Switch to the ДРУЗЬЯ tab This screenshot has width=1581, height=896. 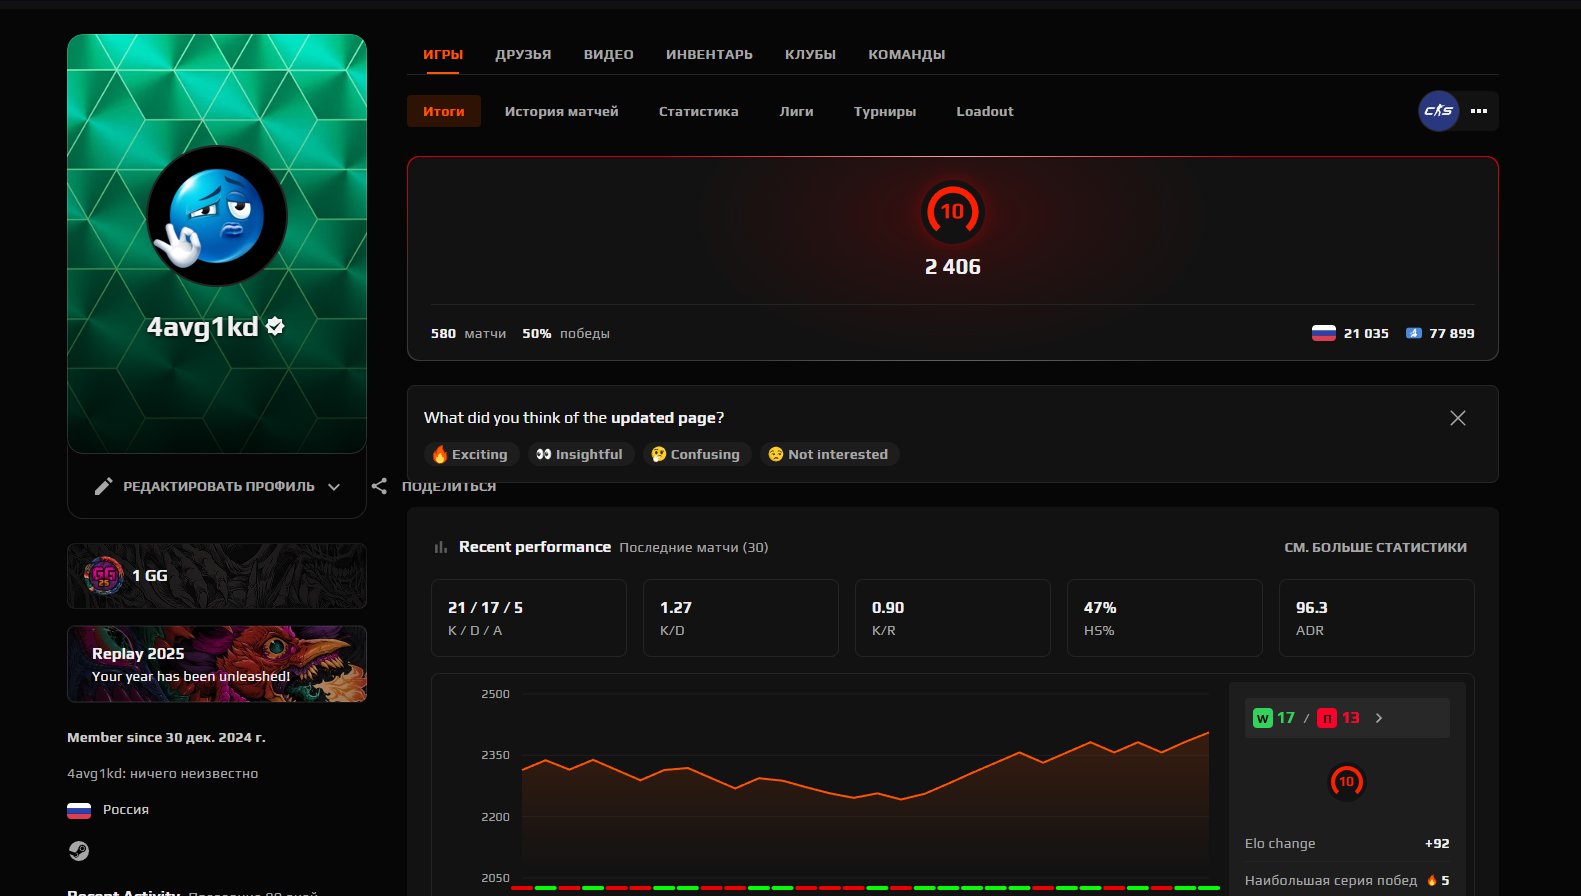pyautogui.click(x=523, y=54)
